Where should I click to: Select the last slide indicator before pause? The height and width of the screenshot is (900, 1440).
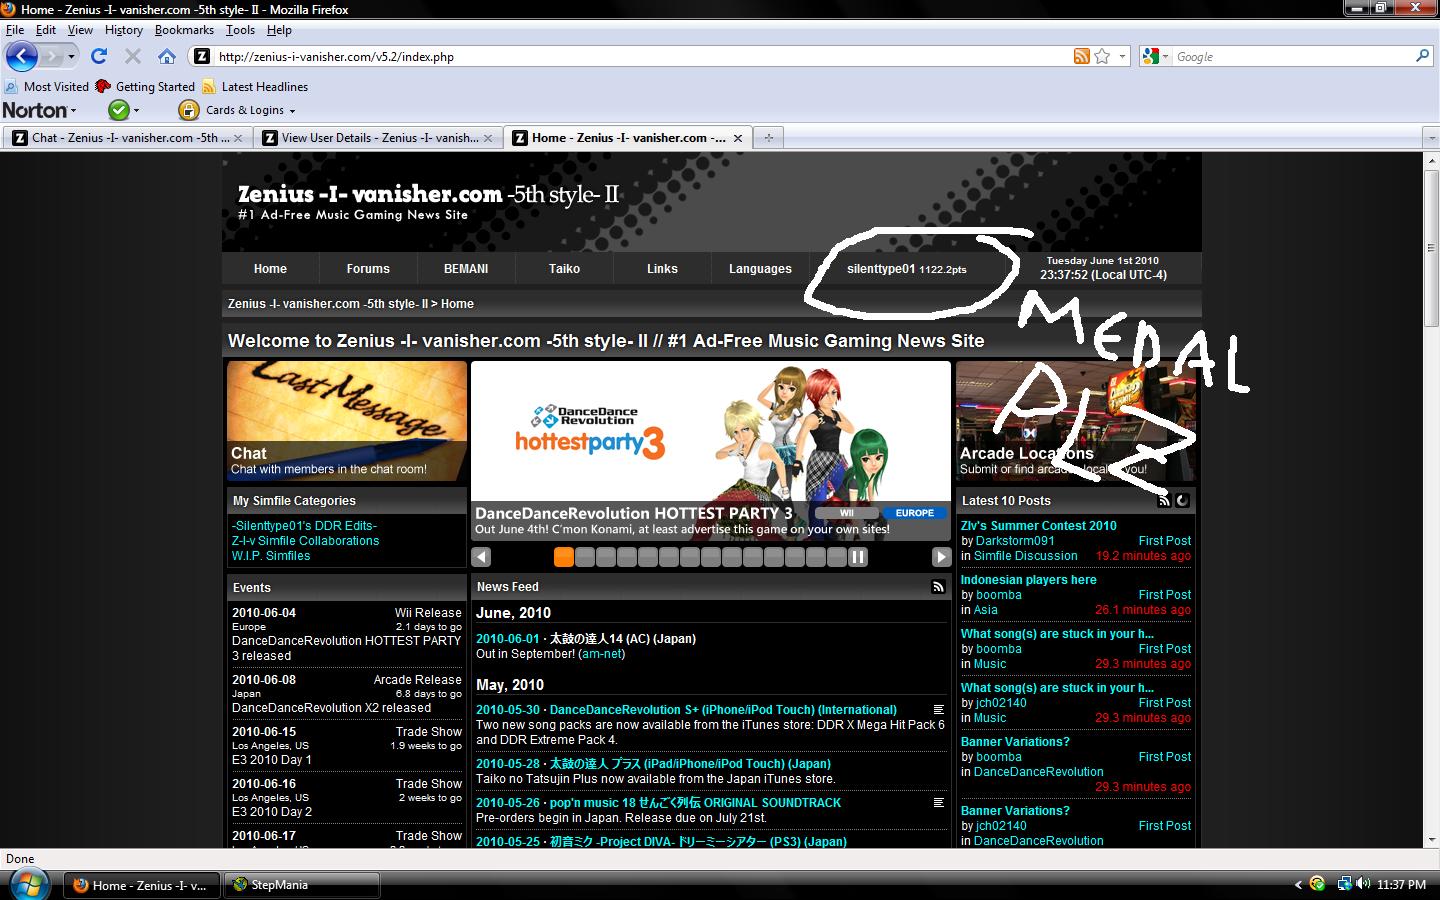837,557
